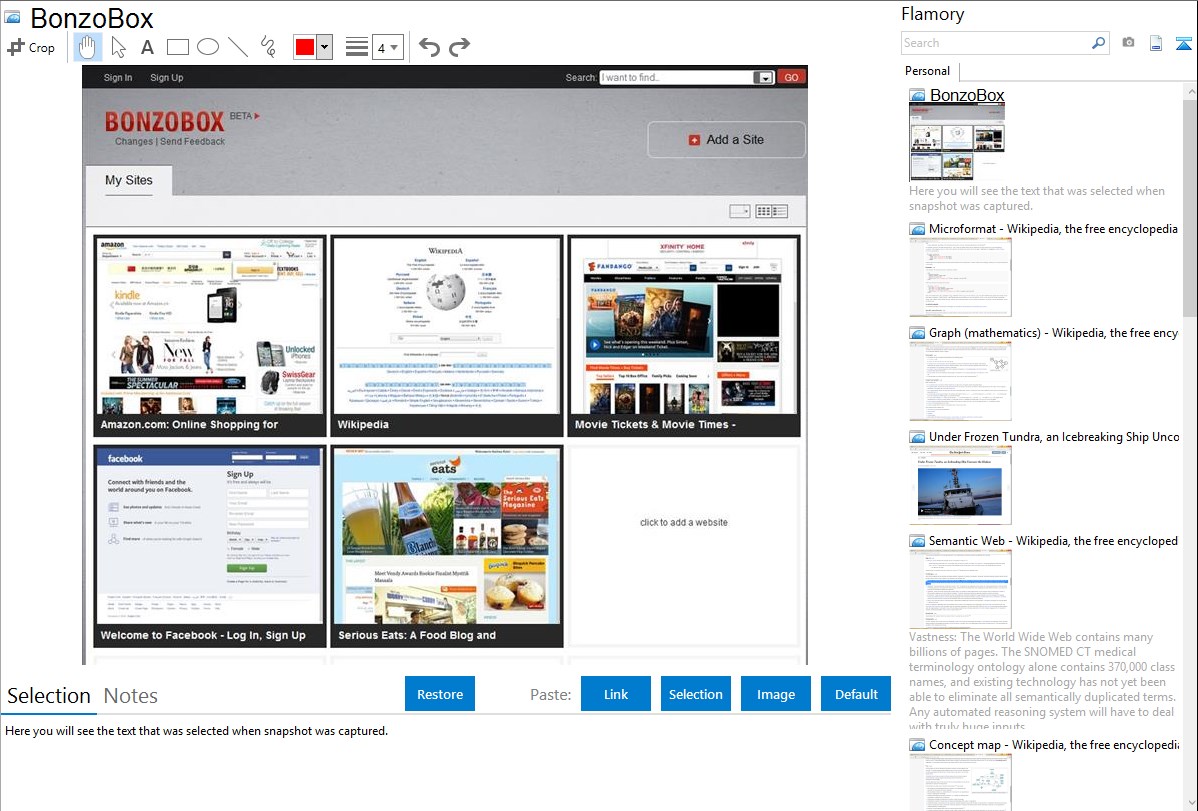Select the arrow pointer tool

tap(118, 47)
